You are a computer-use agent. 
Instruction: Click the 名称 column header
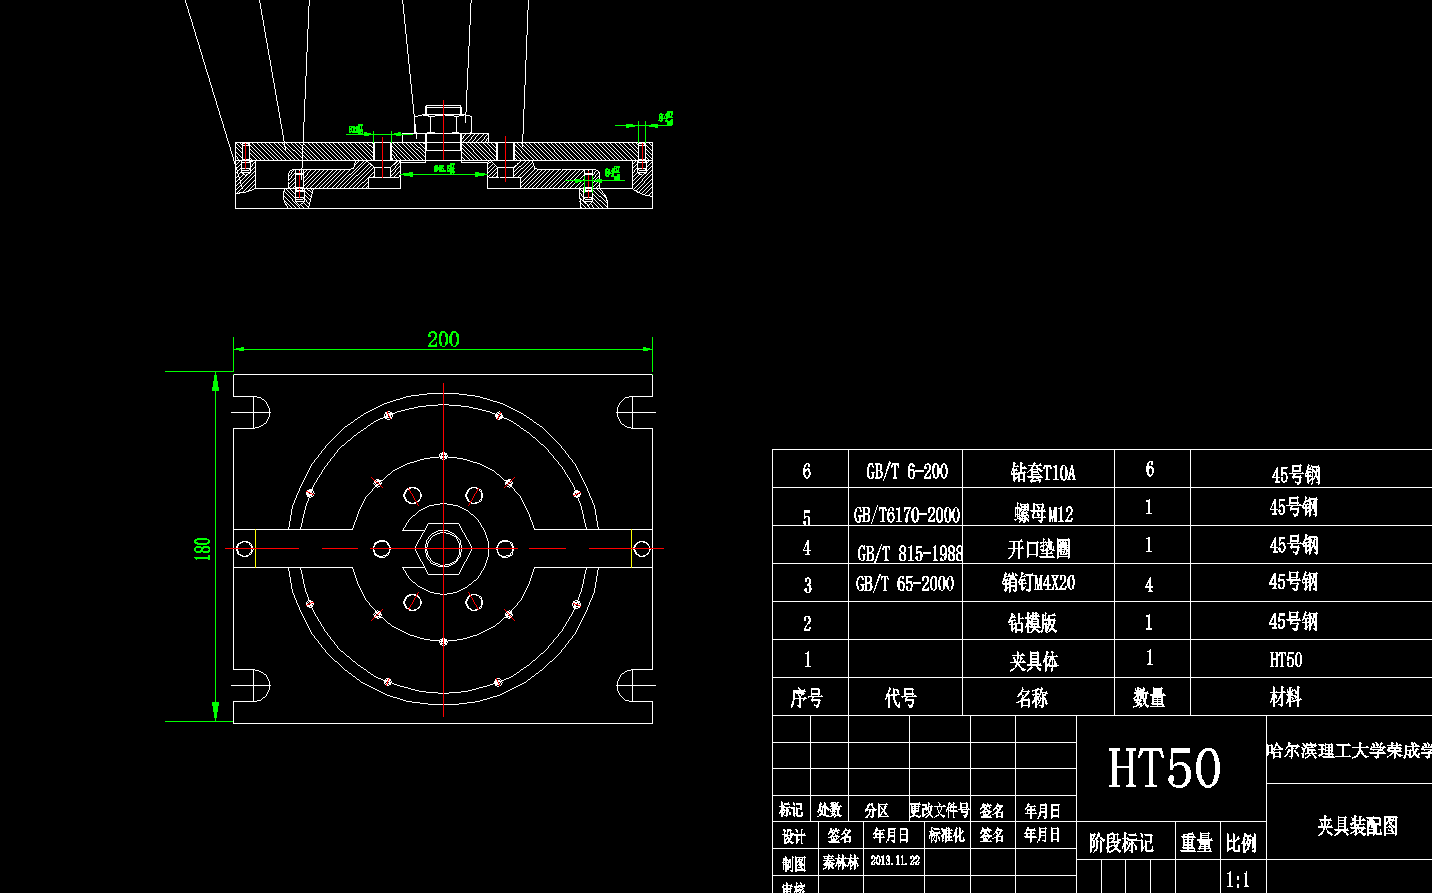pyautogui.click(x=1032, y=698)
